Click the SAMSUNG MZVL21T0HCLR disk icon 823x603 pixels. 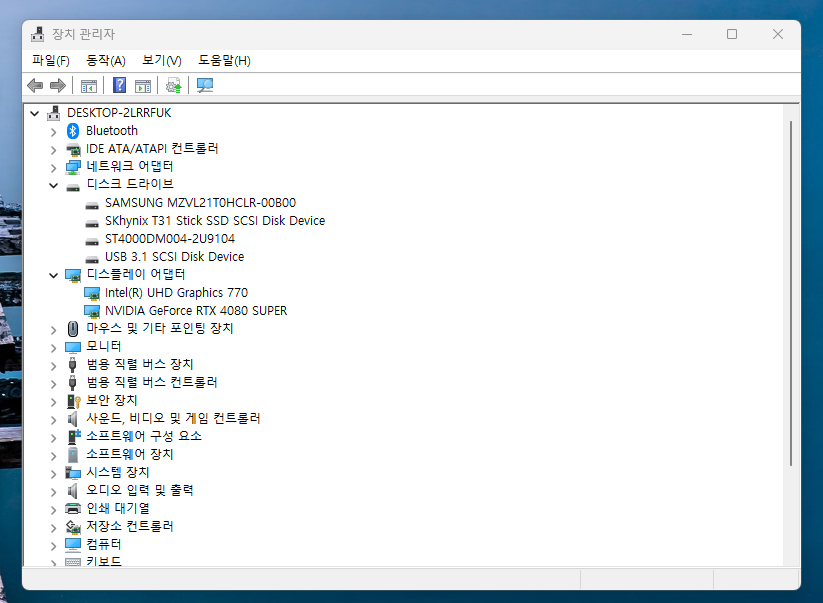tap(92, 205)
